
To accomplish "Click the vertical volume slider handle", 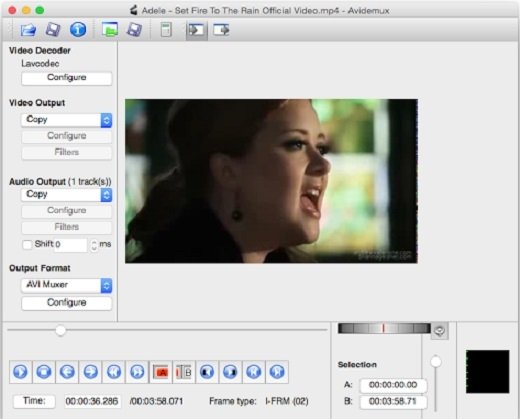I will [436, 362].
